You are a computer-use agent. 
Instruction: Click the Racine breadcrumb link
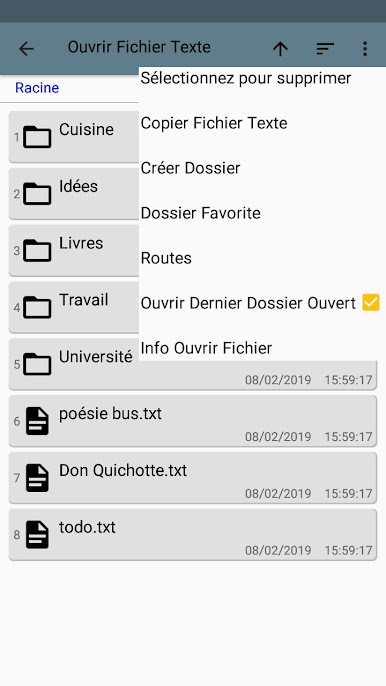tap(37, 88)
